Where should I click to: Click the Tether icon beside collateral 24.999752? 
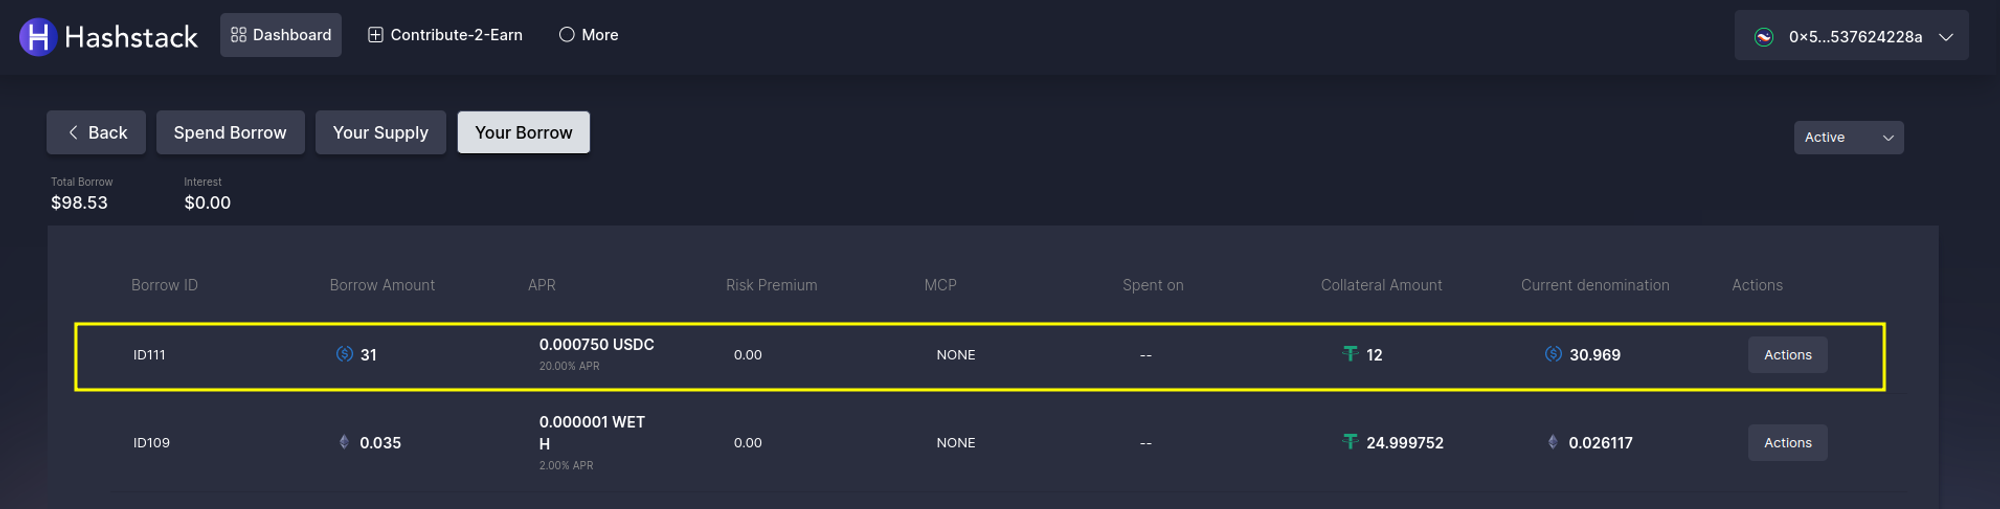pos(1350,442)
